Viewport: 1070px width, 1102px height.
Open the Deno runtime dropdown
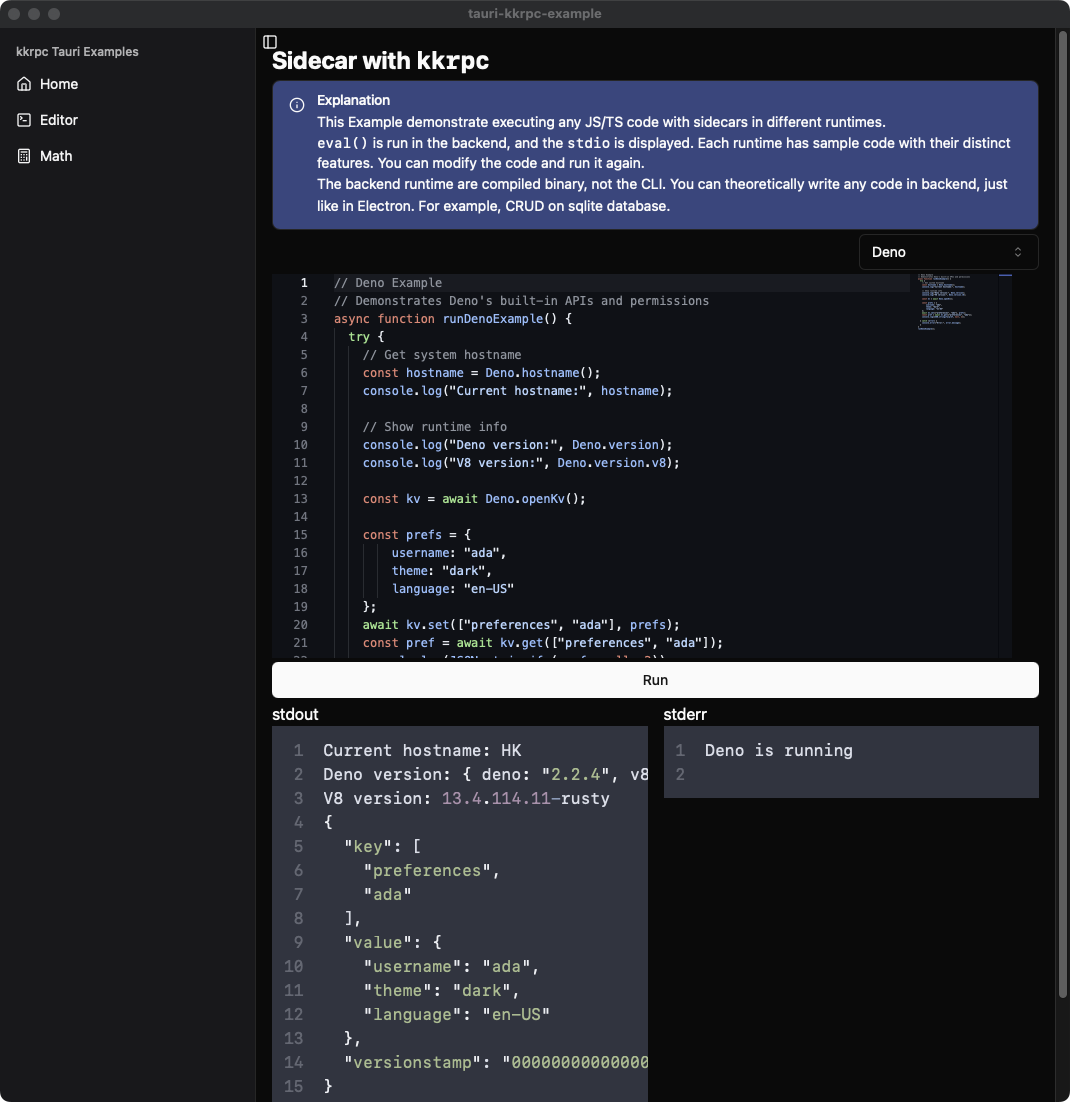(948, 252)
